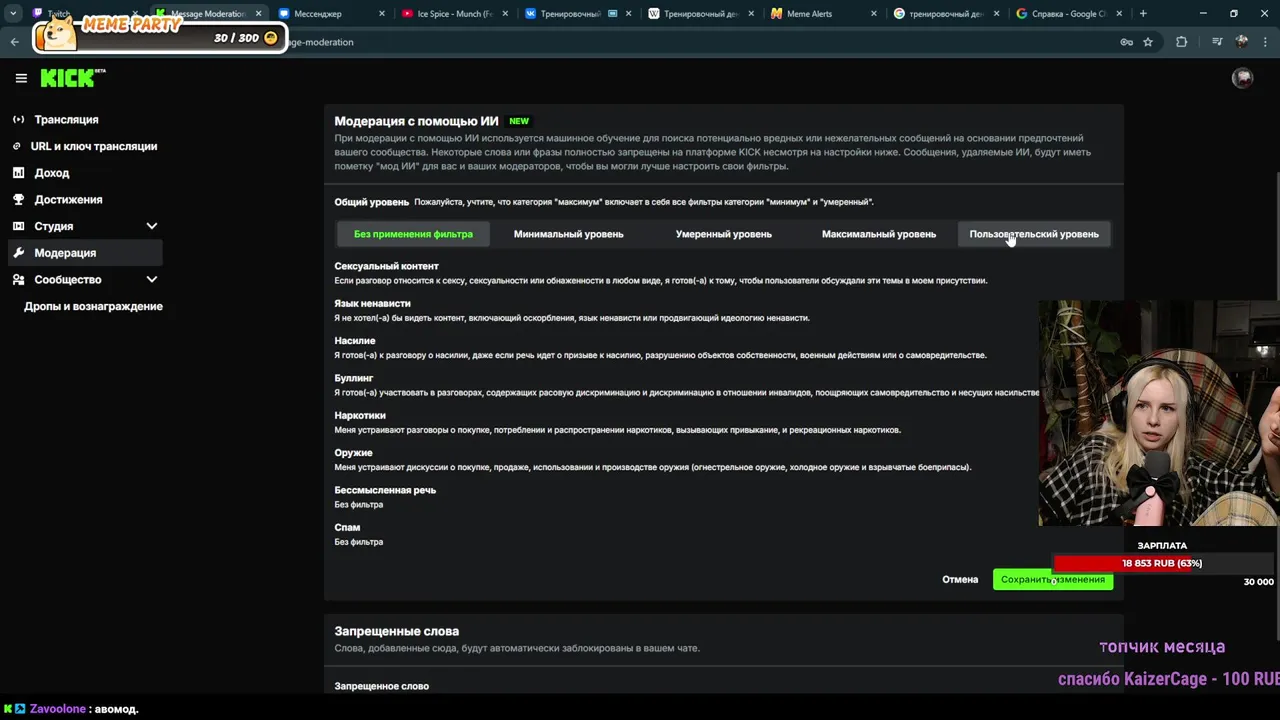Close the Мессенджер tab
The height and width of the screenshot is (720, 1280).
tap(383, 14)
